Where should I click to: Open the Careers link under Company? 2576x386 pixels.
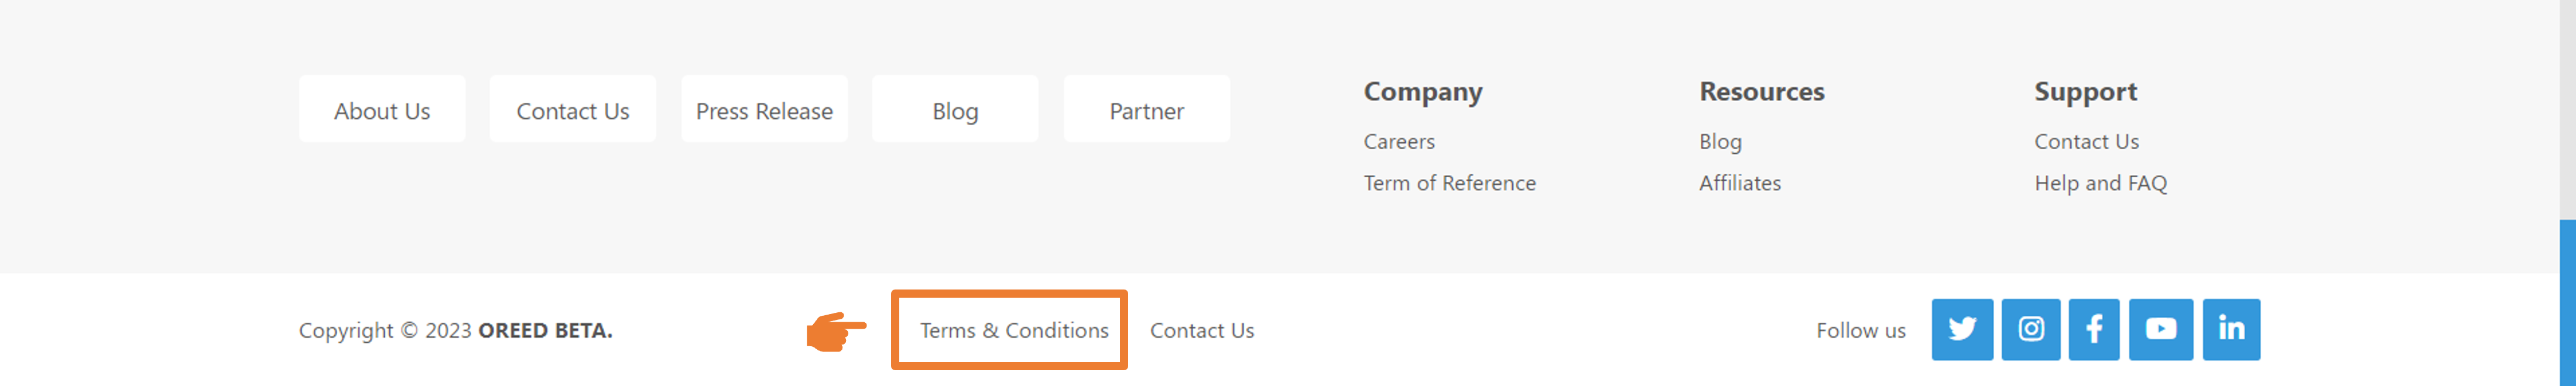click(x=1399, y=142)
